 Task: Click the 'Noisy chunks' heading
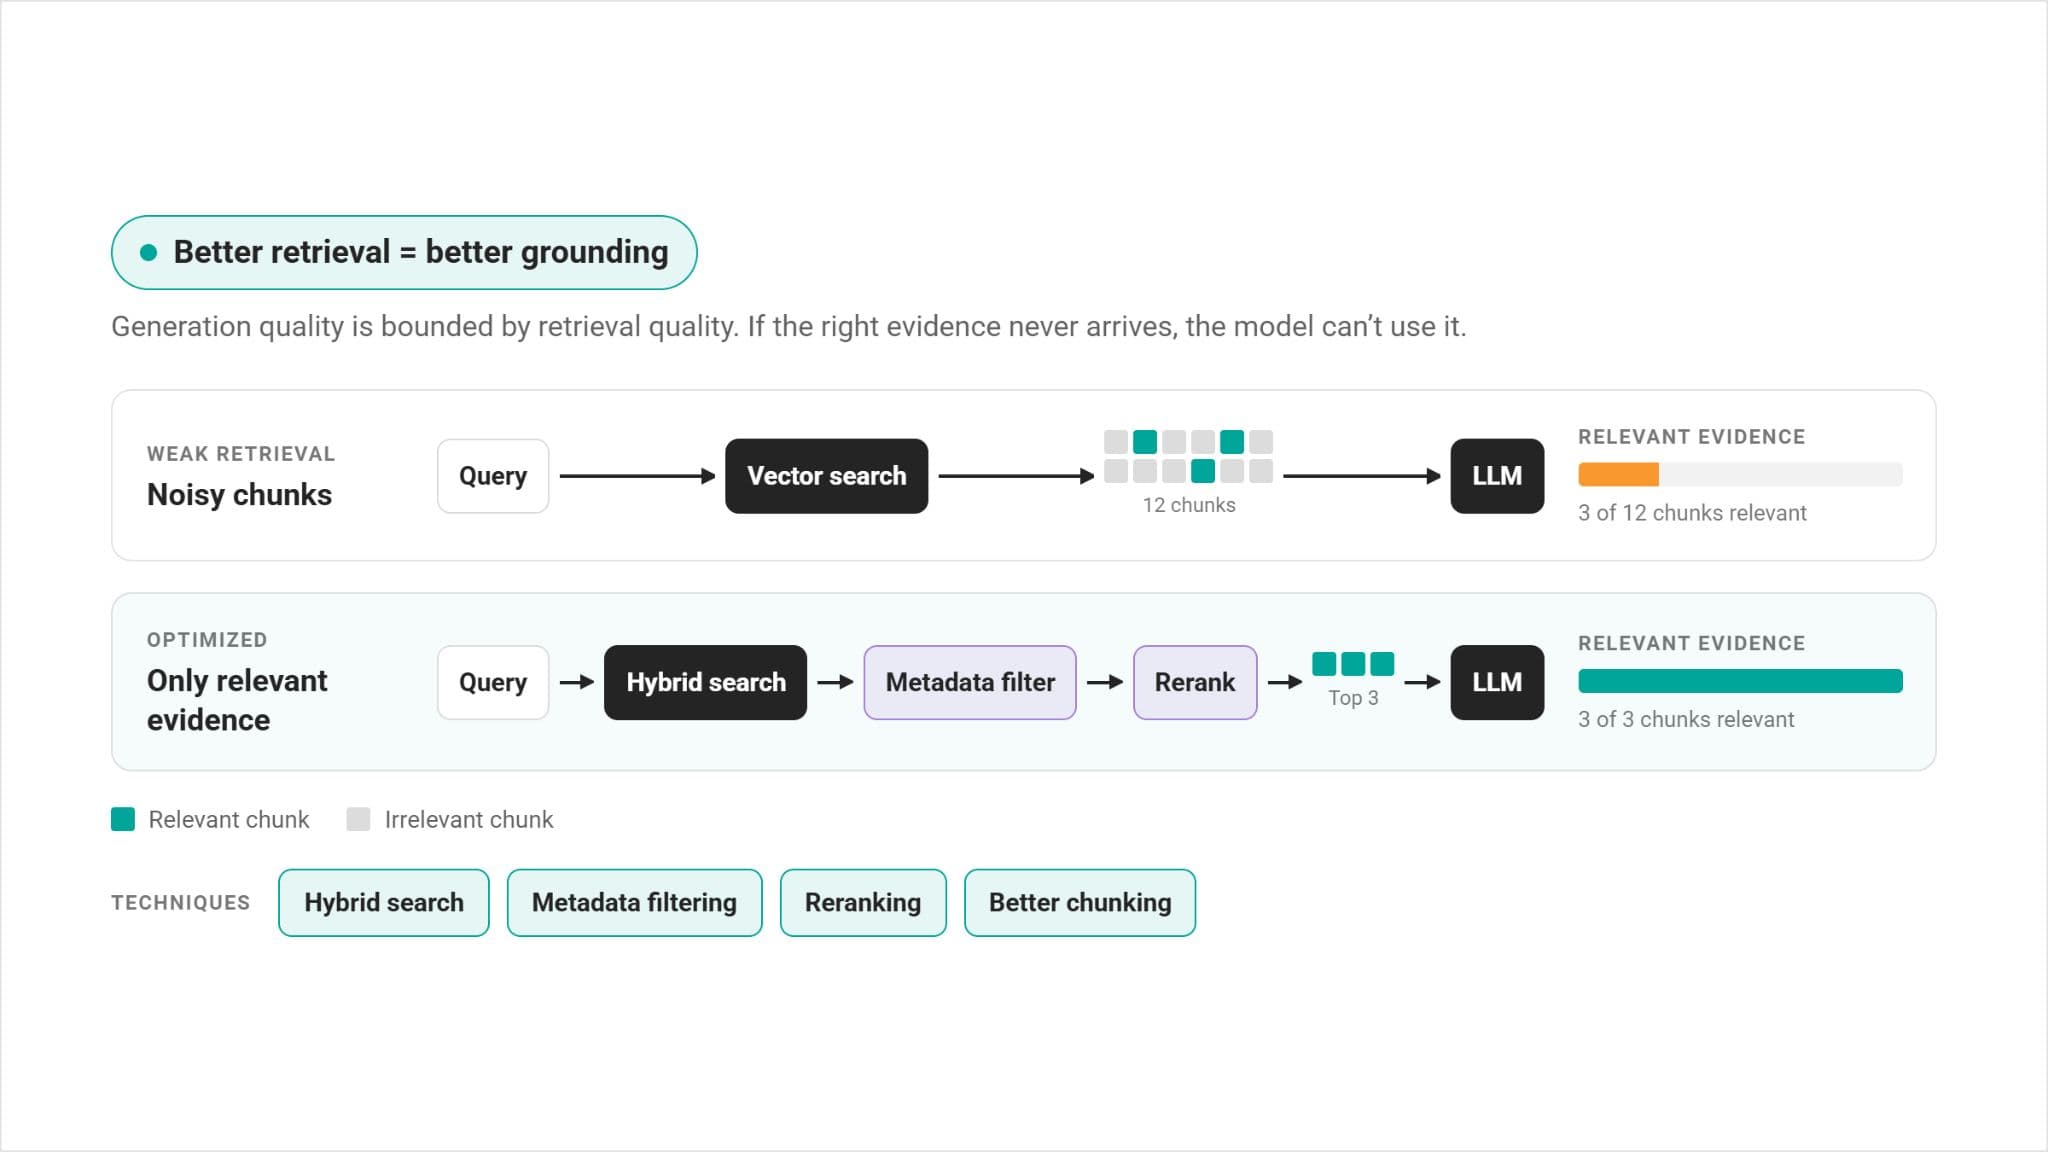239,495
